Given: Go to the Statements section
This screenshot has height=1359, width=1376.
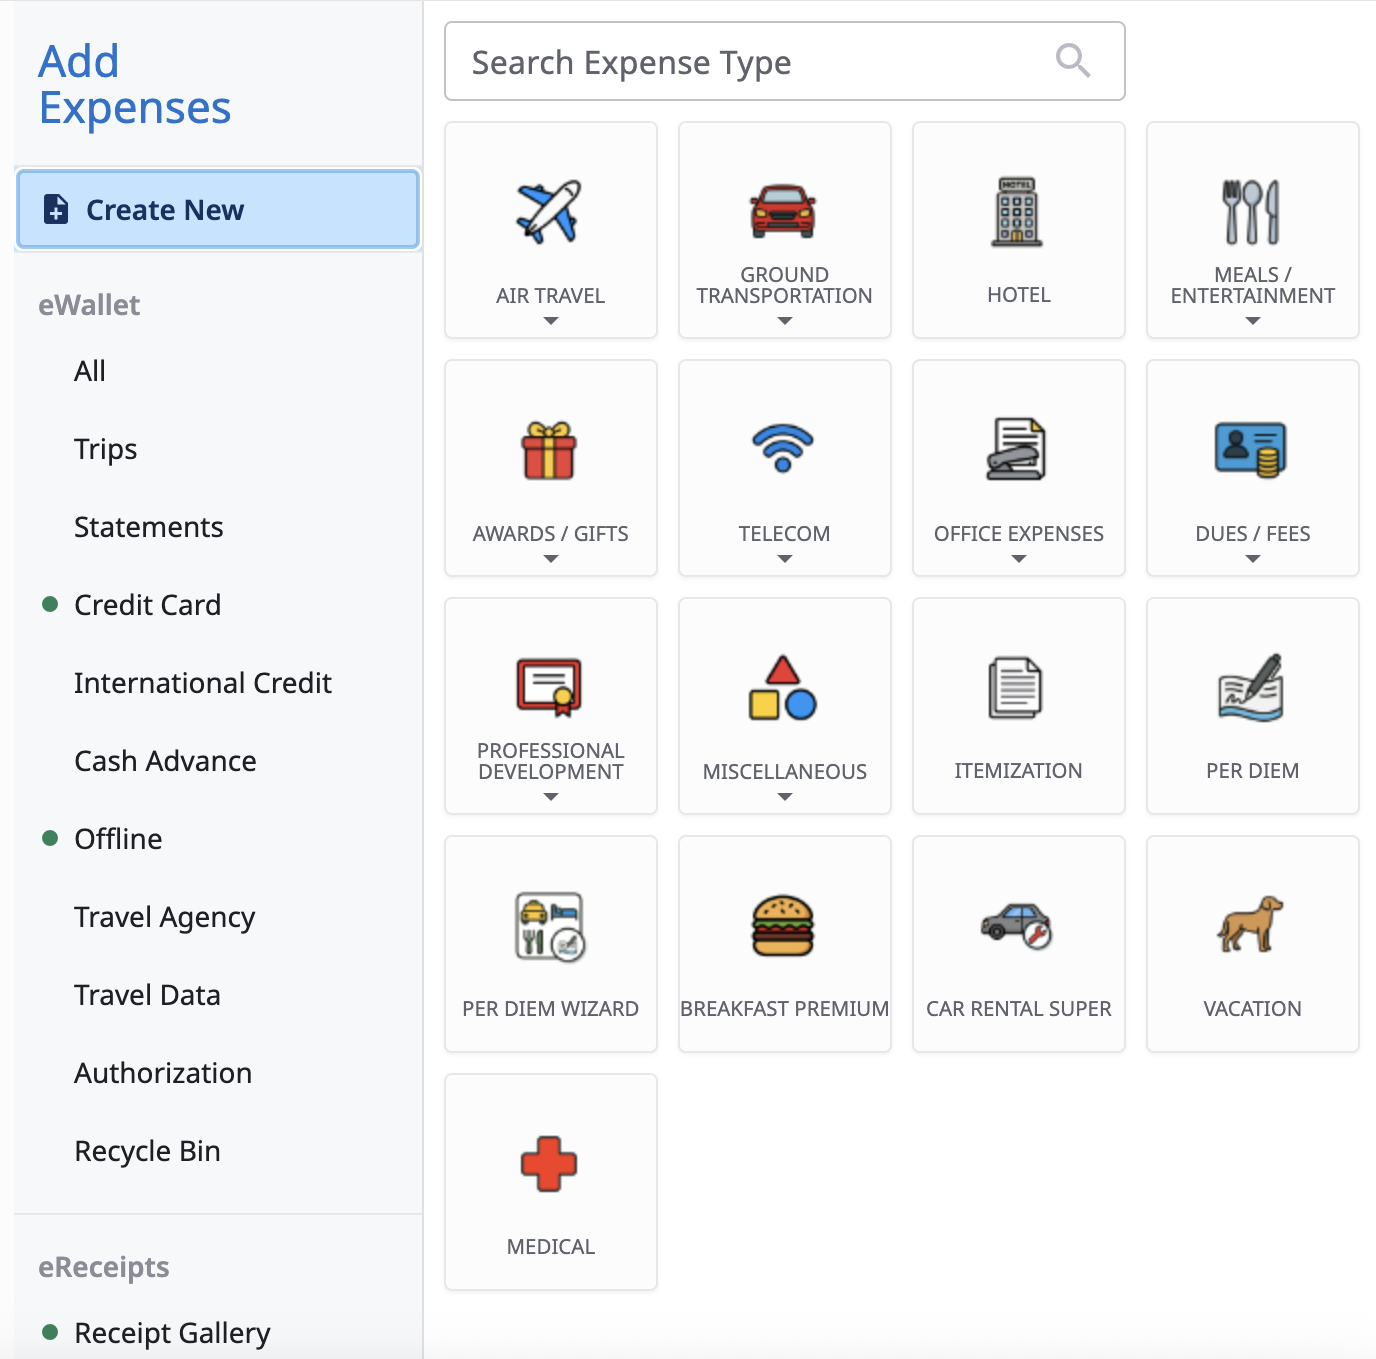Looking at the screenshot, I should [148, 527].
